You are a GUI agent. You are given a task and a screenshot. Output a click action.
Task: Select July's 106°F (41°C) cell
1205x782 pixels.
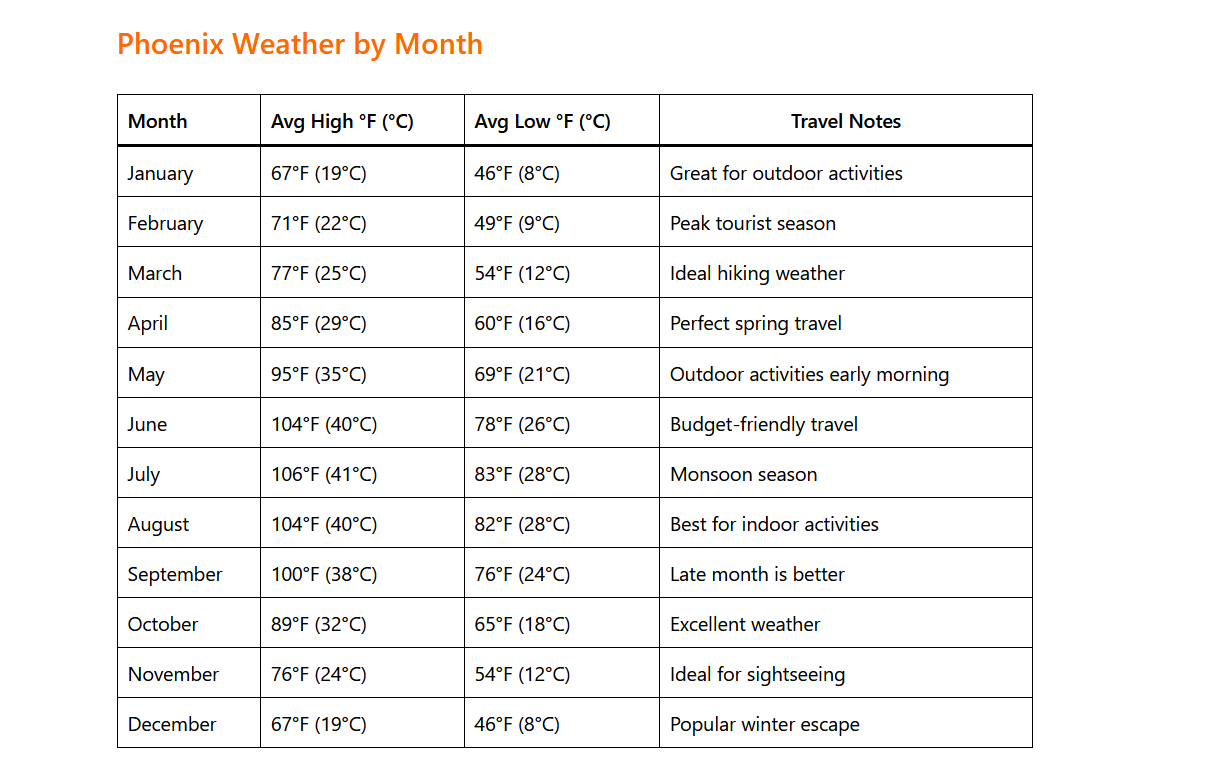(324, 474)
